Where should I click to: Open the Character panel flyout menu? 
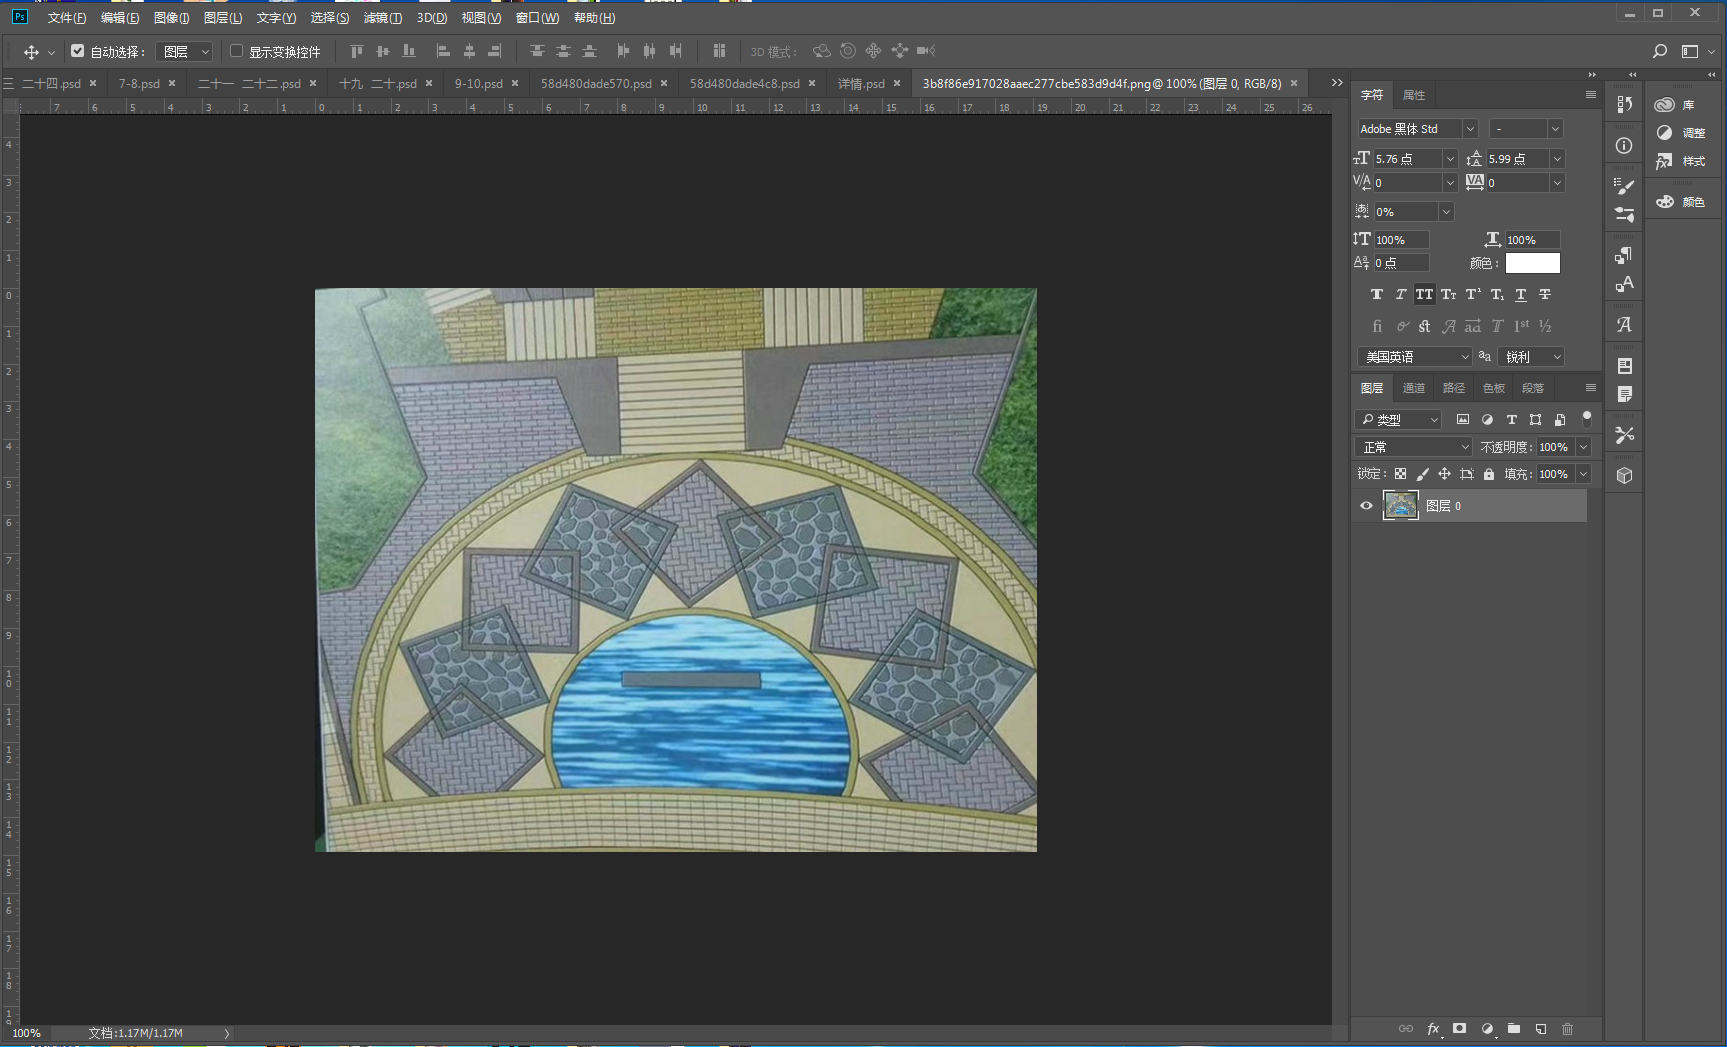pos(1591,95)
